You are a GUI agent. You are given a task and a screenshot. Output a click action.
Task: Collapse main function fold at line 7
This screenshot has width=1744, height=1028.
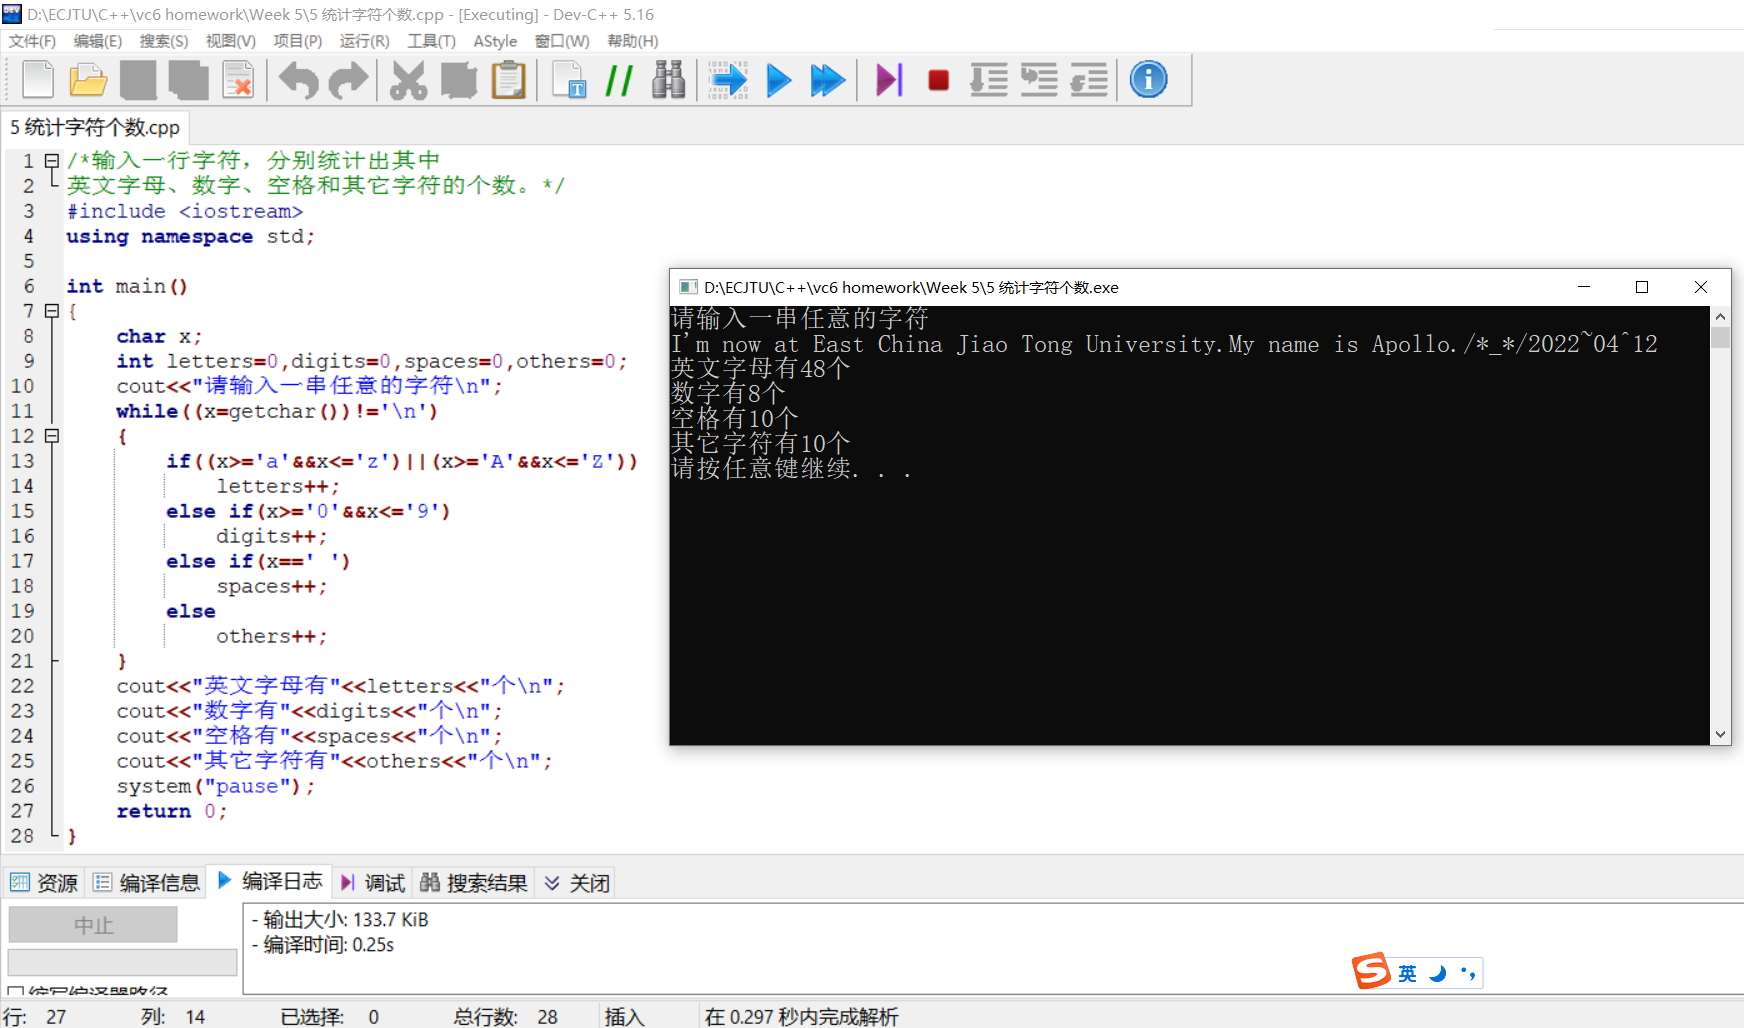click(52, 311)
